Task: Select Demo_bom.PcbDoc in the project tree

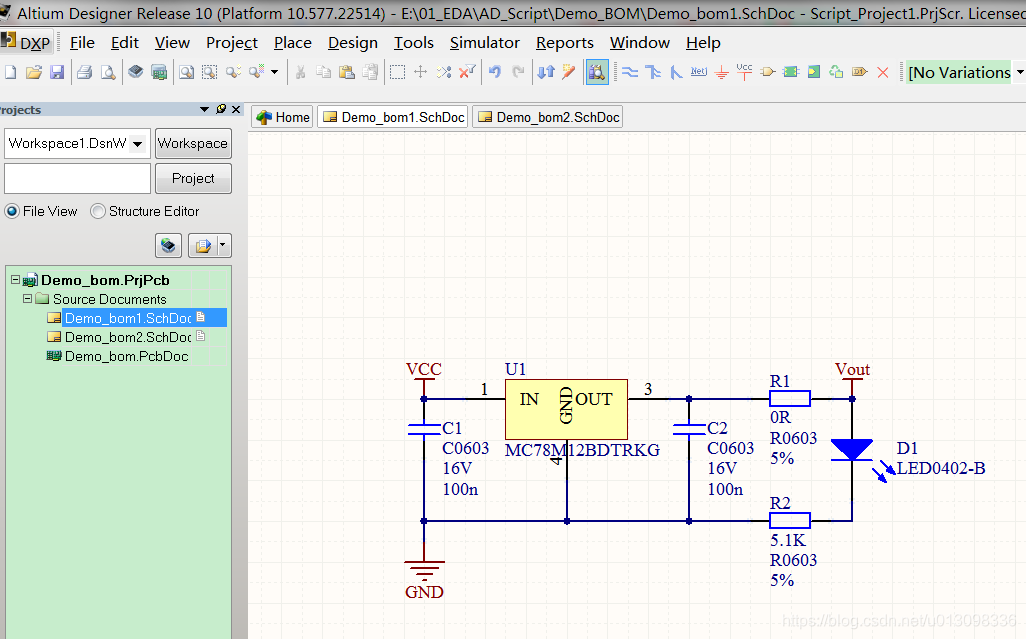Action: [x=126, y=356]
